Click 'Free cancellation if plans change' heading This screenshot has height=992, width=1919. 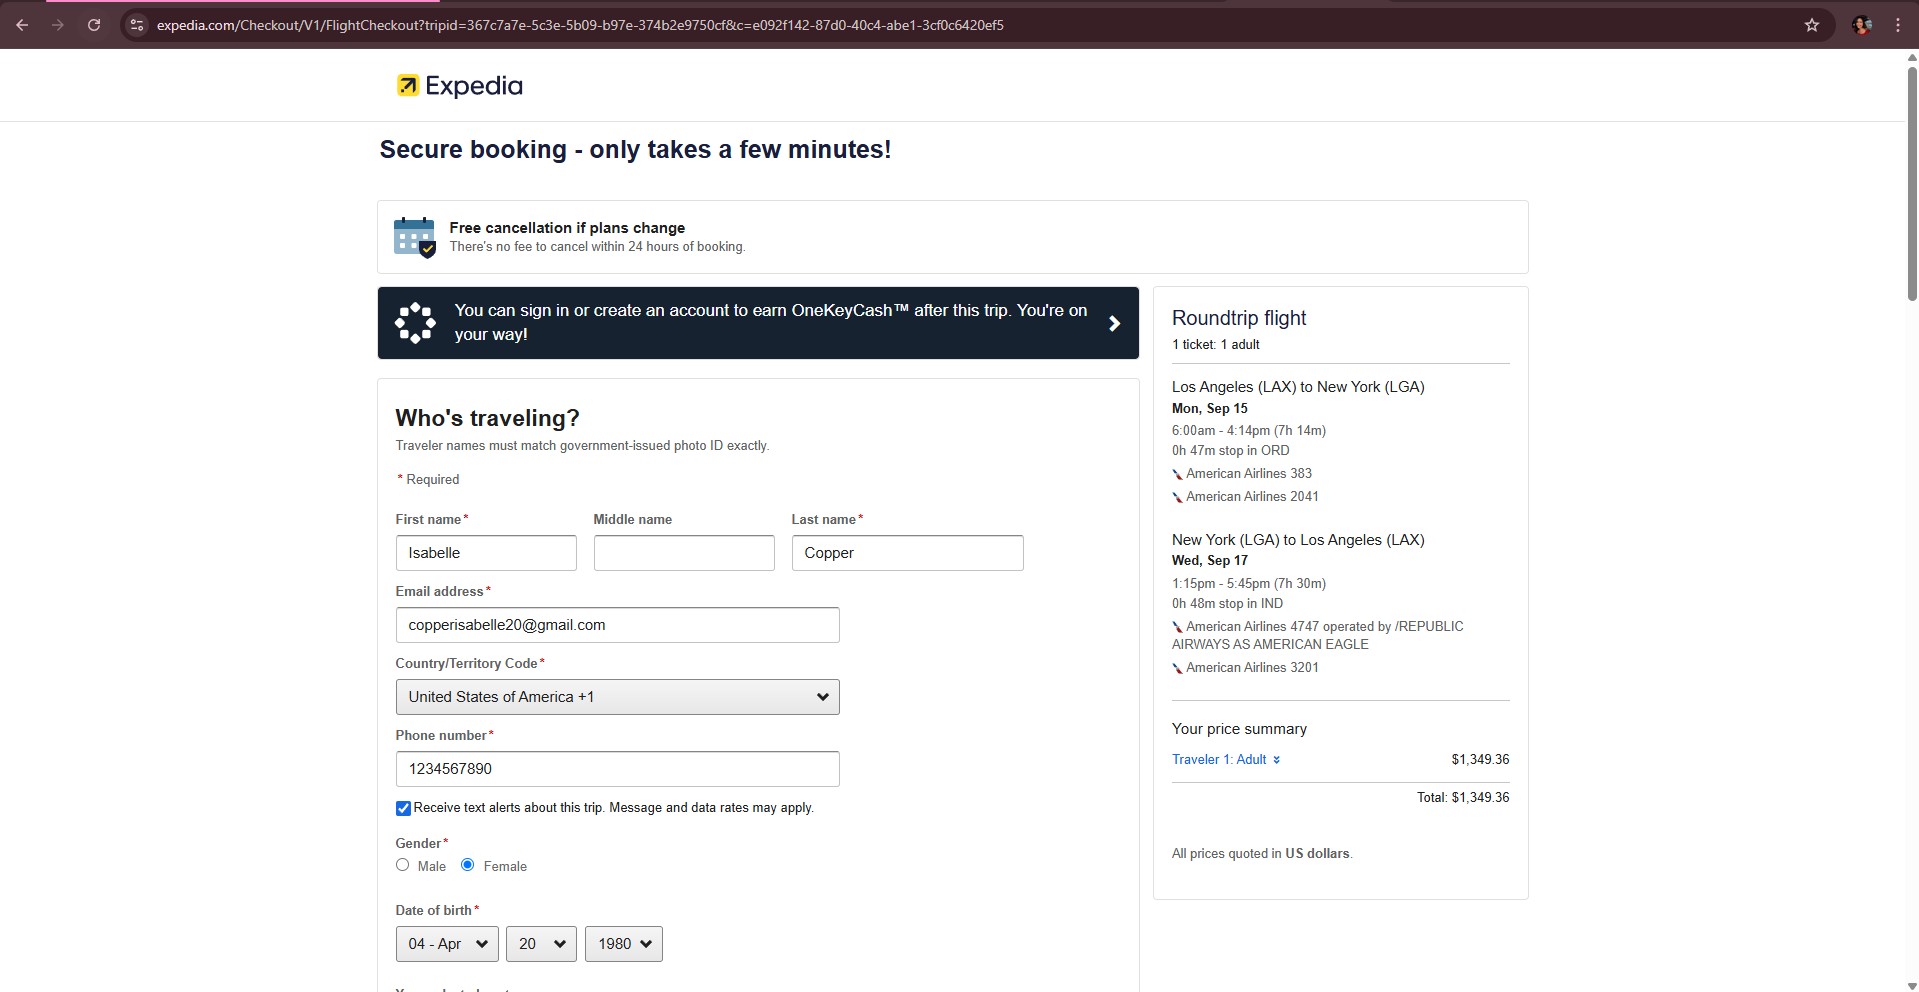[567, 228]
